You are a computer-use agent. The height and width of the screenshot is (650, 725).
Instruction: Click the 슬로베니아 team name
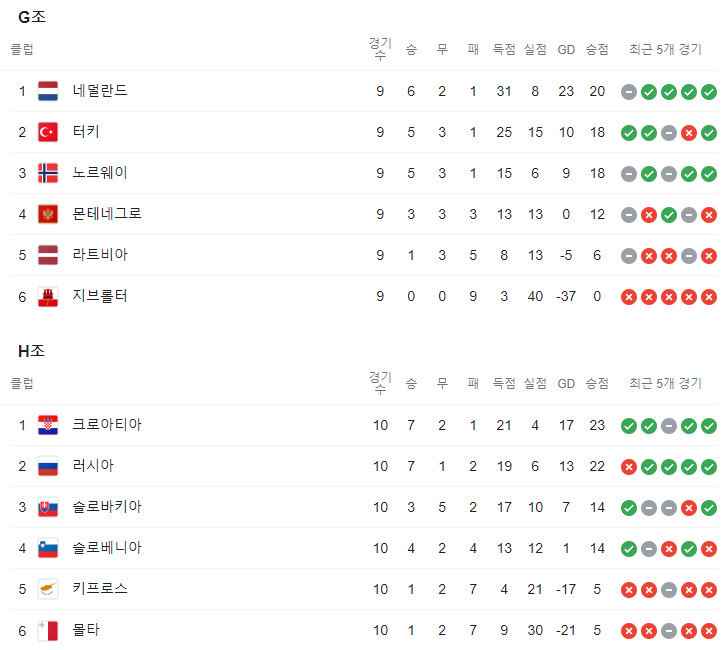(107, 548)
